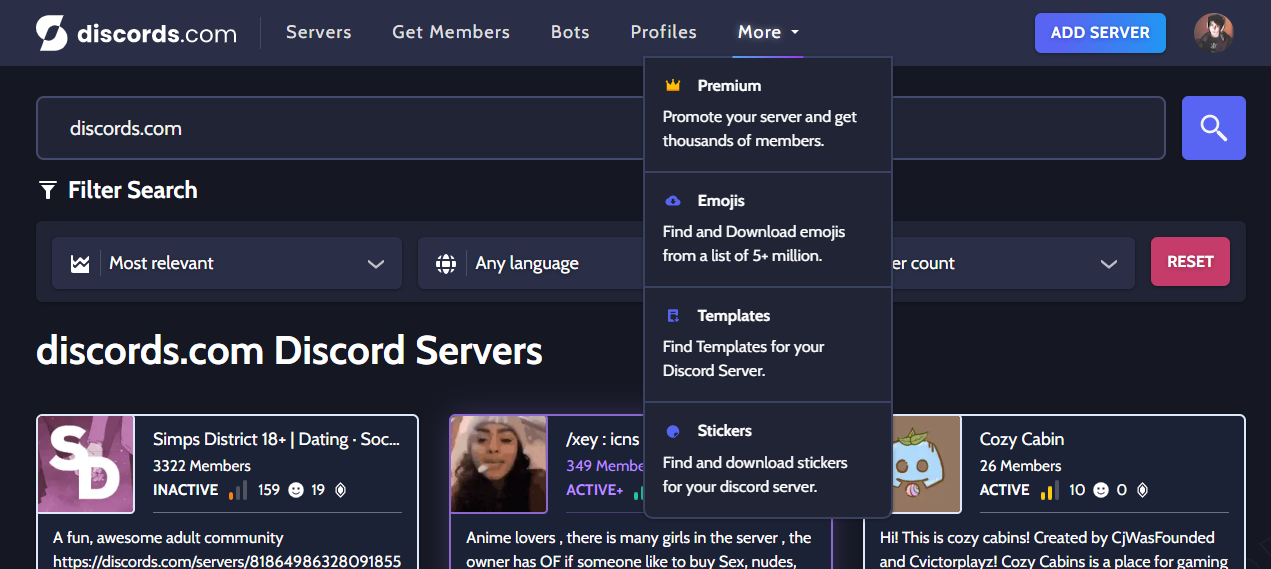This screenshot has height=569, width=1271.
Task: Open the Simps District 18+ server title
Action: point(276,439)
